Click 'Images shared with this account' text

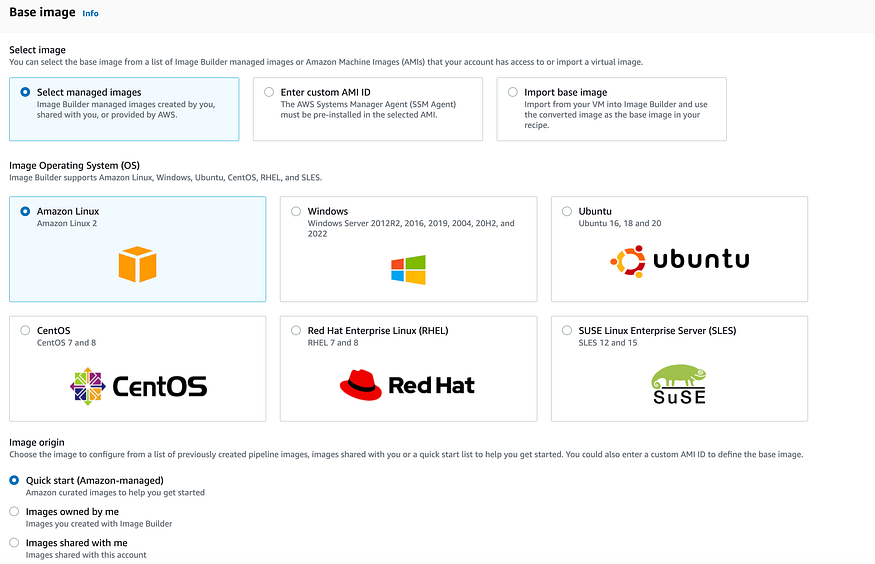click(86, 555)
